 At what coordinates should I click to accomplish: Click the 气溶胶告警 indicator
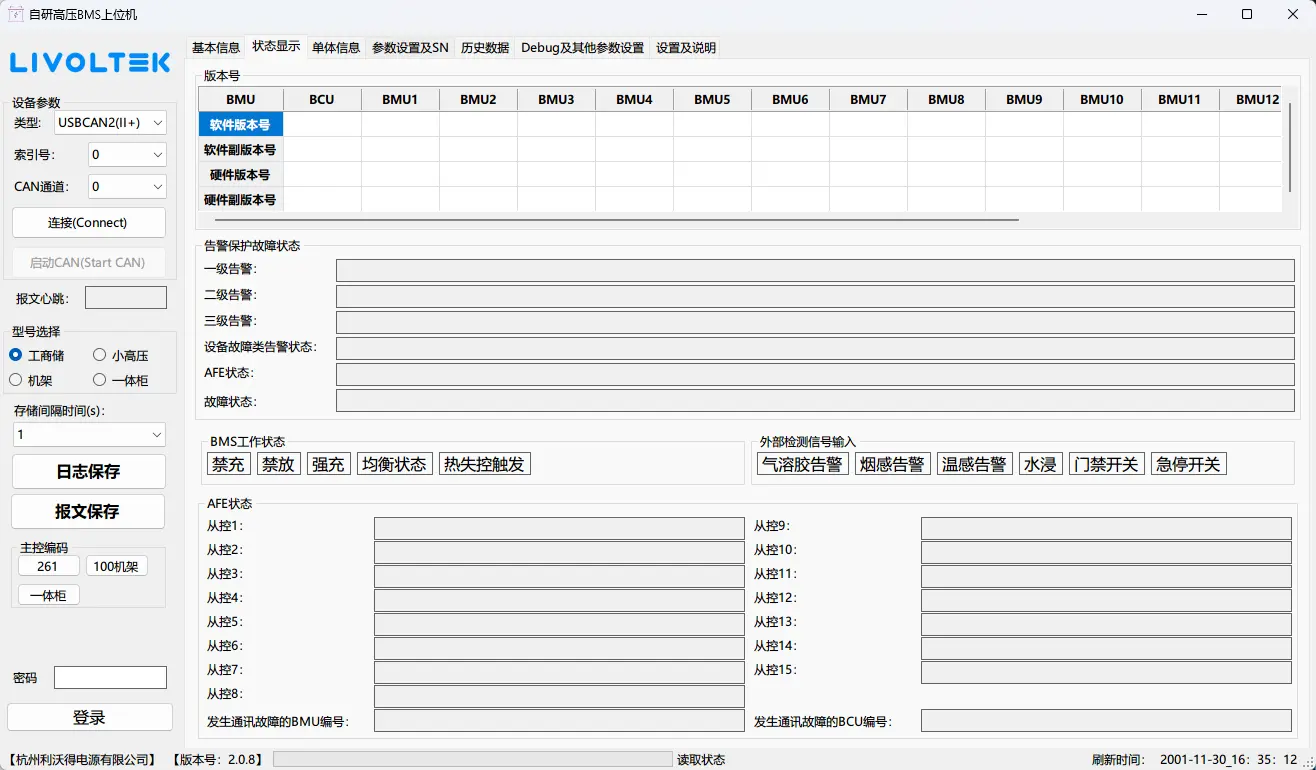pos(802,464)
